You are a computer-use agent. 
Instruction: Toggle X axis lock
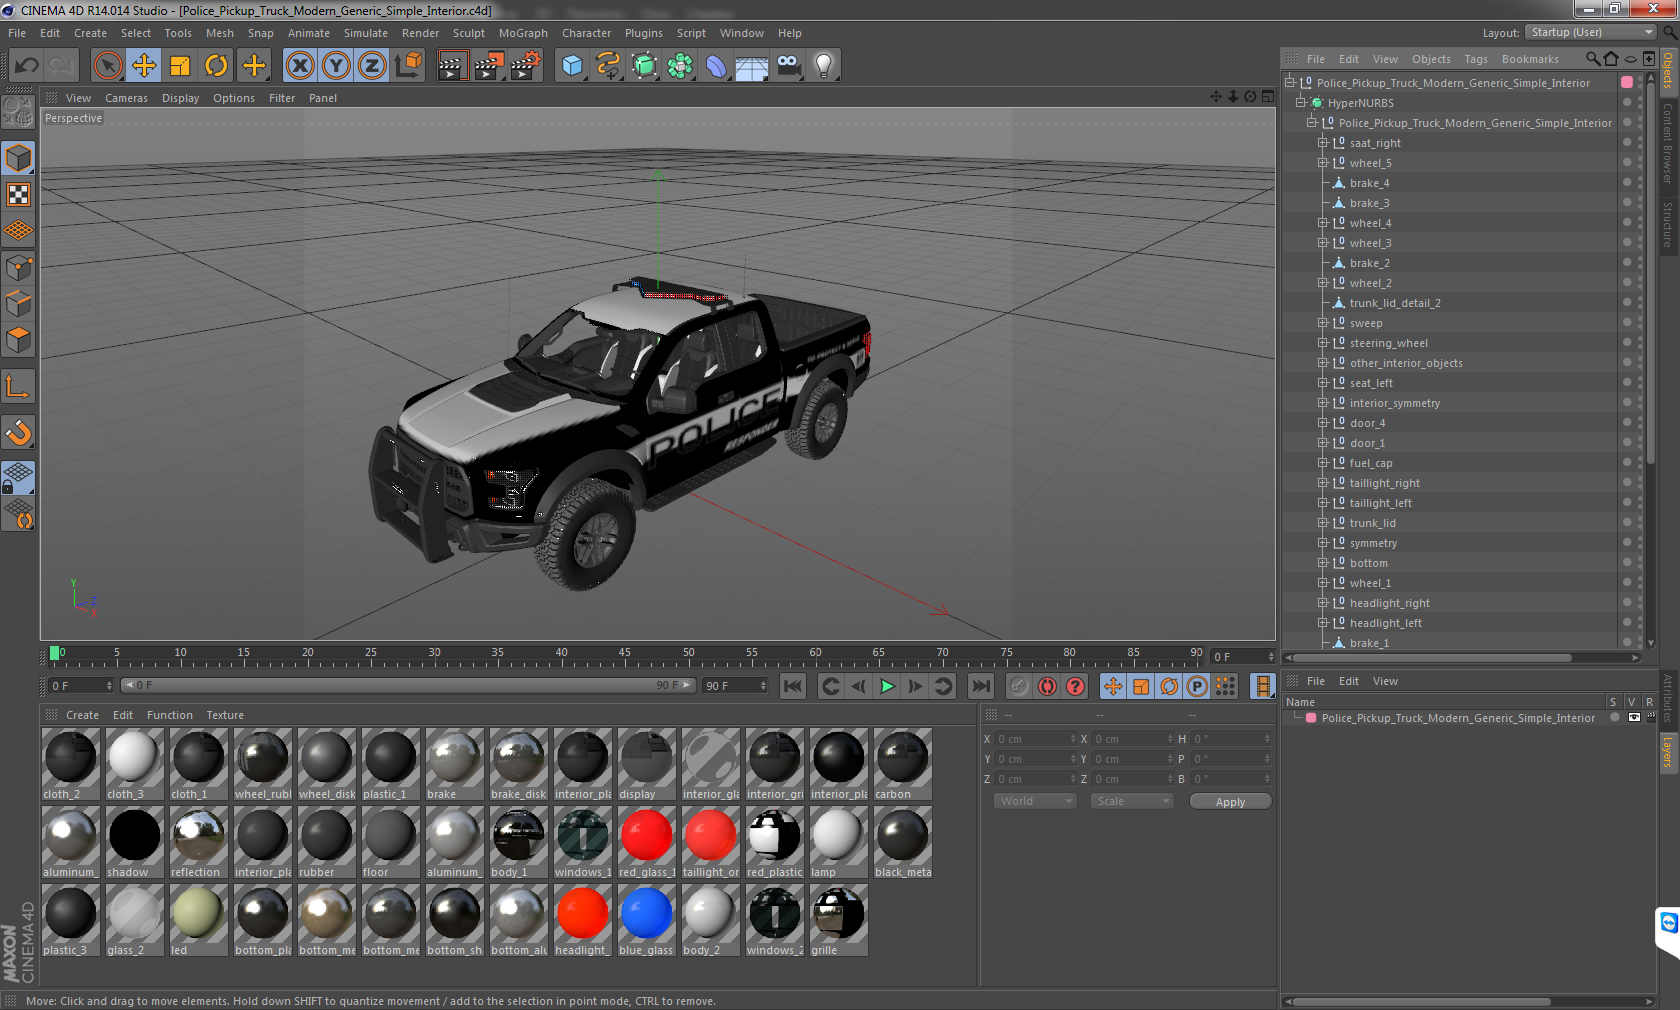pyautogui.click(x=299, y=66)
